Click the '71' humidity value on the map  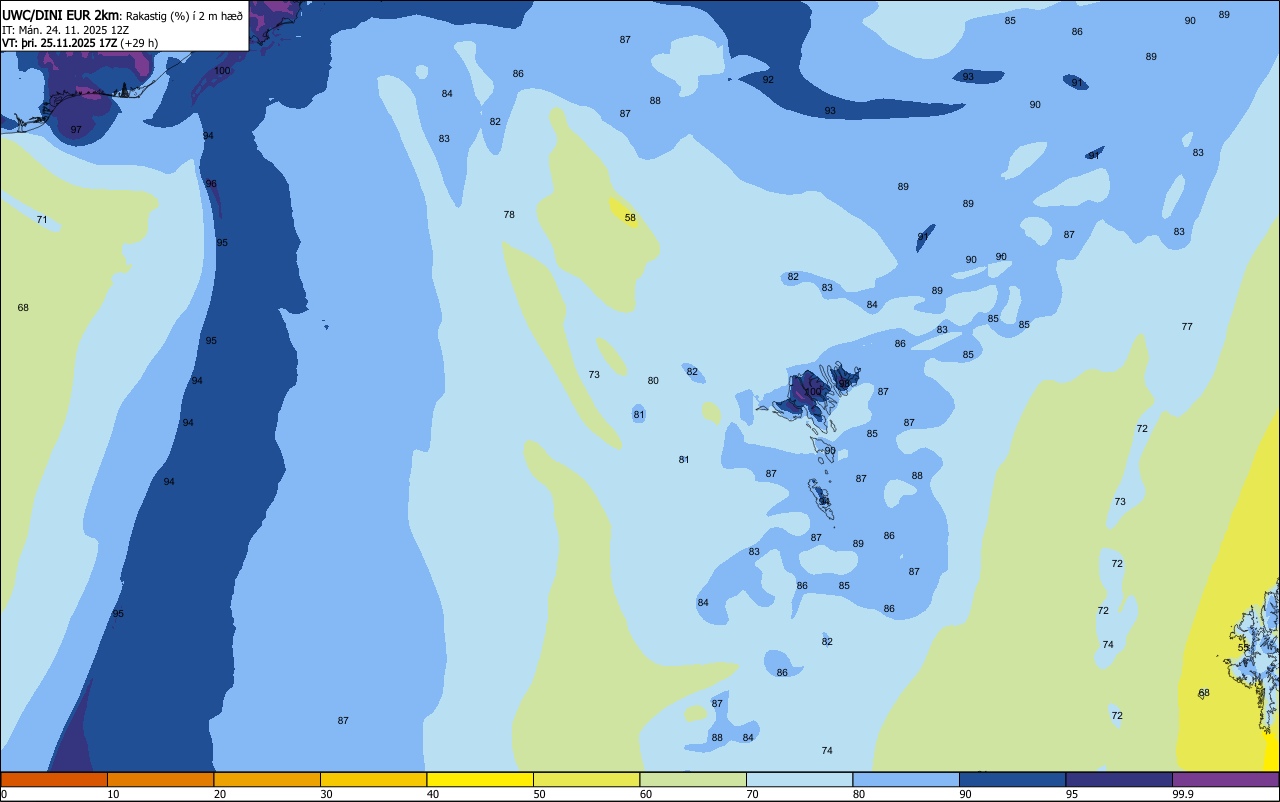tap(42, 219)
